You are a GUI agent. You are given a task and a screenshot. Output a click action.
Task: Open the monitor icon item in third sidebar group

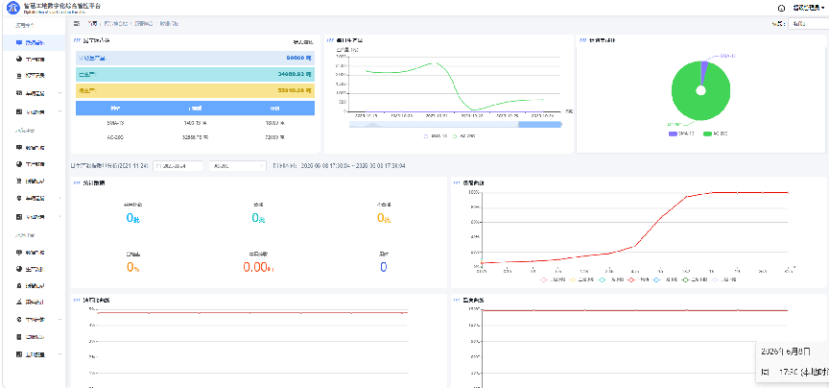33,252
